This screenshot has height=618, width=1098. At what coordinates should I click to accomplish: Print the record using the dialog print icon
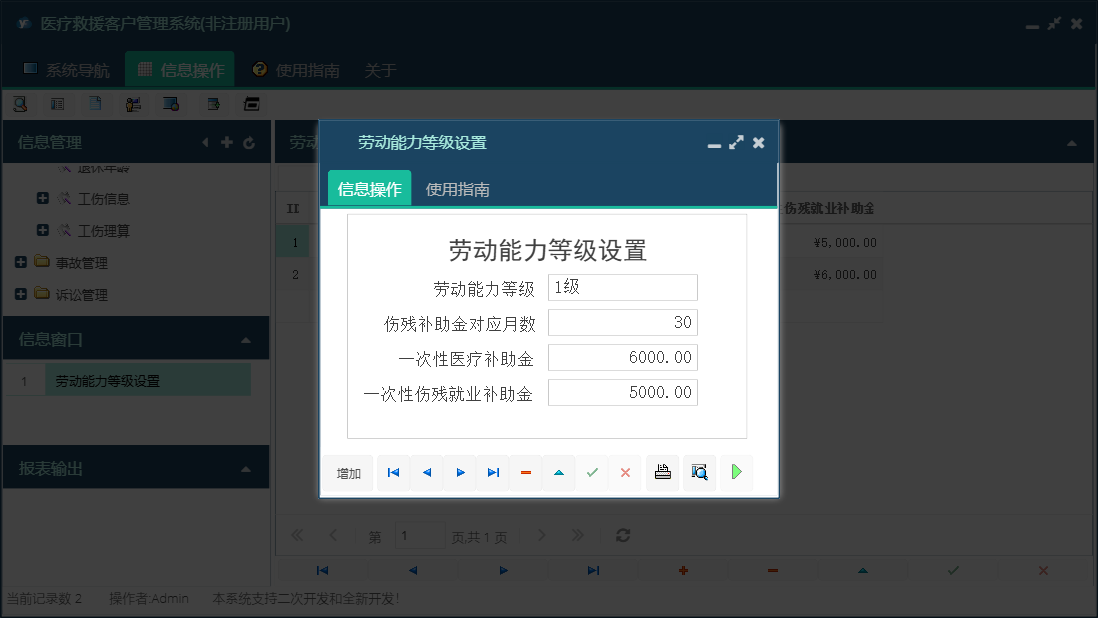[x=662, y=472]
